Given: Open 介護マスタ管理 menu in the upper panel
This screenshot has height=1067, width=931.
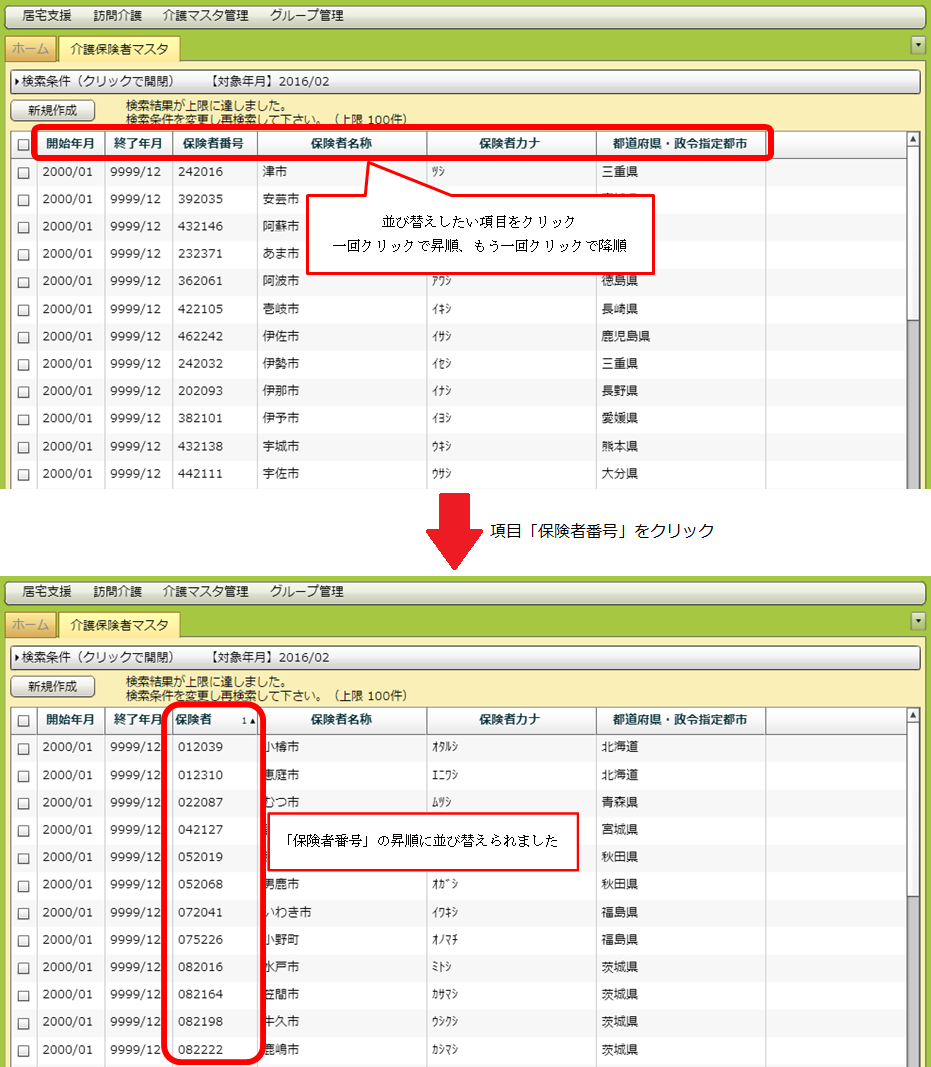Looking at the screenshot, I should pos(205,16).
